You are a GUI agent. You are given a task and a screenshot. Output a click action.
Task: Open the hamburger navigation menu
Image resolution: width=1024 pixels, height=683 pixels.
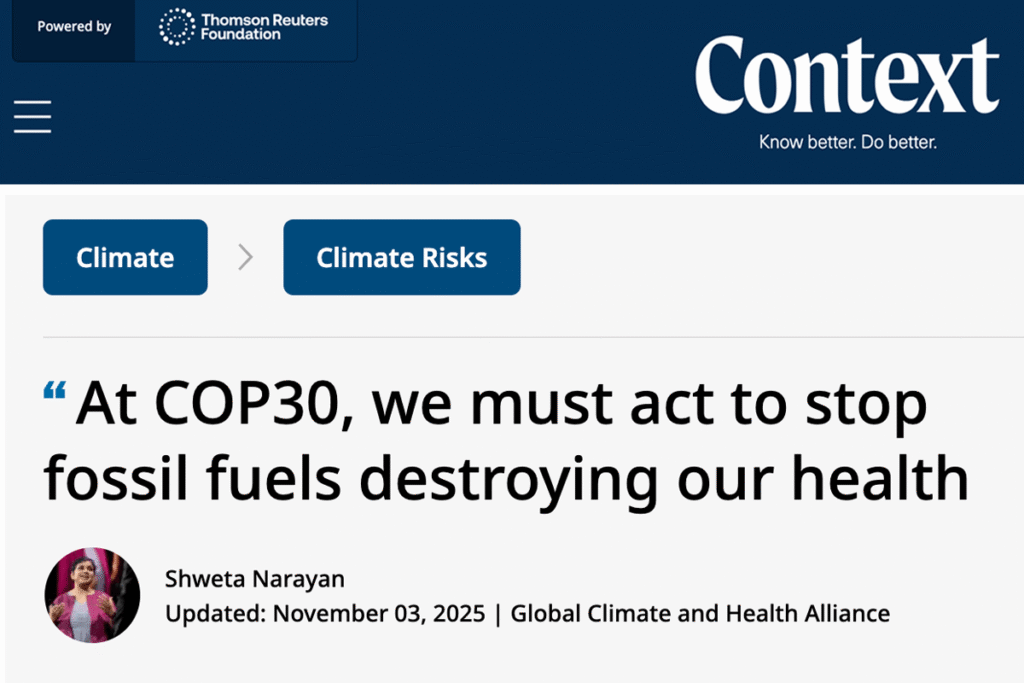click(x=31, y=116)
